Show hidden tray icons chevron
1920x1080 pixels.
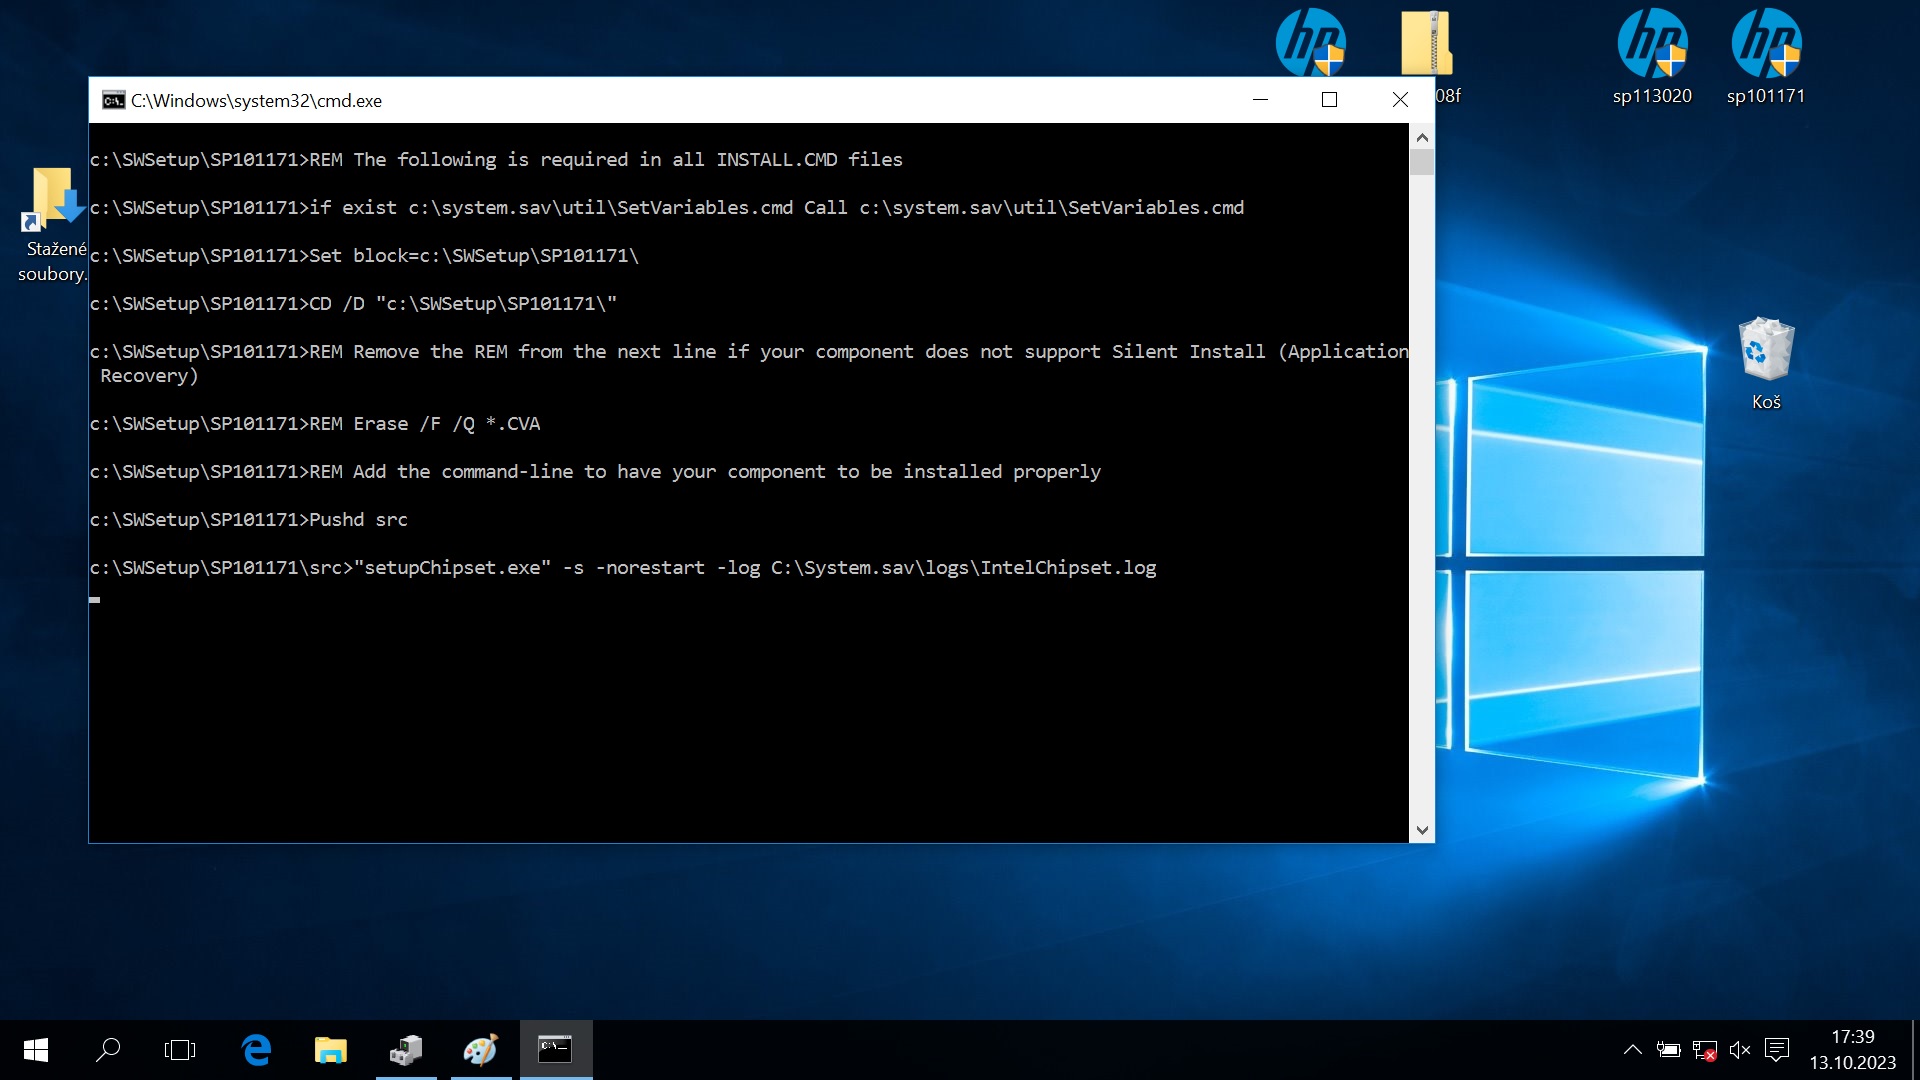[x=1632, y=1050]
